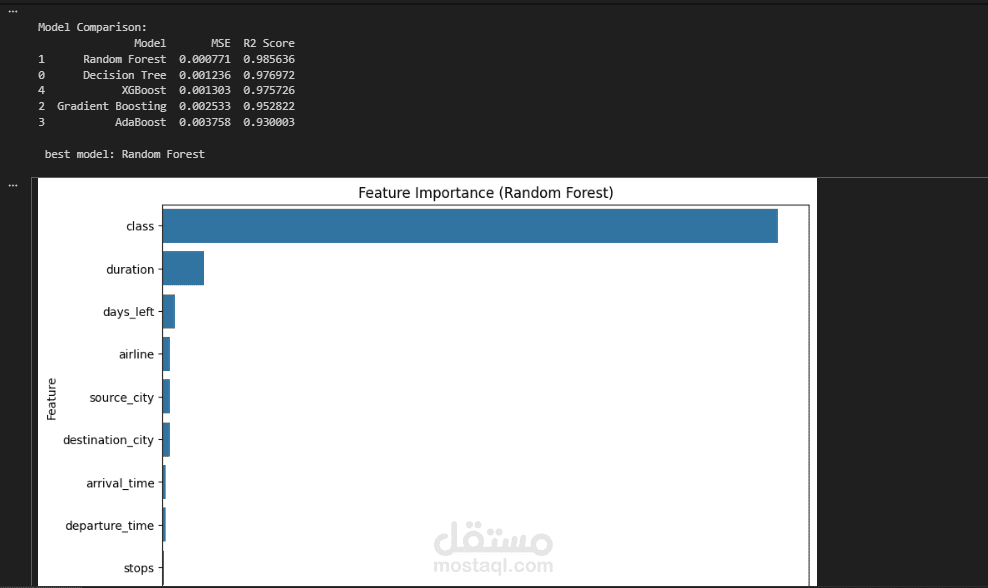The image size is (988, 588).
Task: Click the 'destination_city' feature bar
Action: (x=166, y=439)
